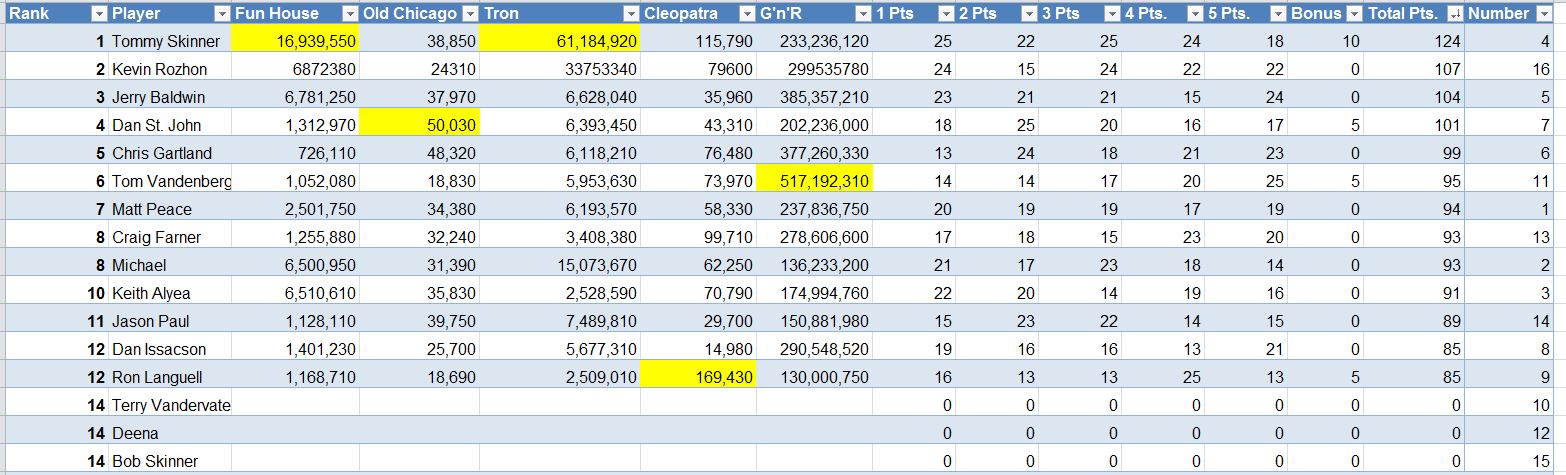Select the Bob Skinner player cell
1566x475 pixels.
(x=169, y=461)
